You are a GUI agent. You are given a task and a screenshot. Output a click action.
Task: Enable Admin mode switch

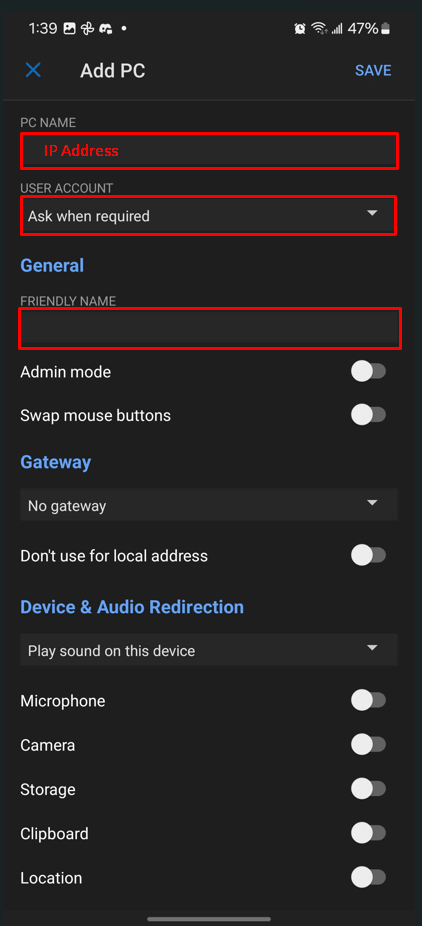click(x=368, y=371)
